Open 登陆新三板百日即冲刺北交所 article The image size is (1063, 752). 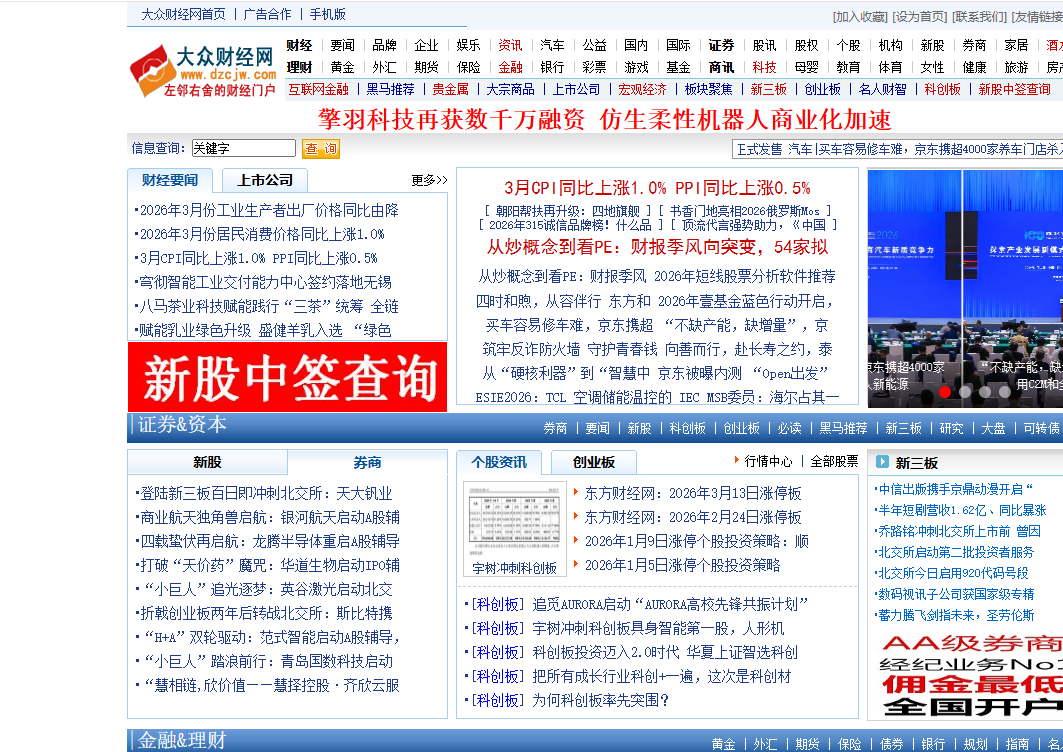tap(264, 494)
